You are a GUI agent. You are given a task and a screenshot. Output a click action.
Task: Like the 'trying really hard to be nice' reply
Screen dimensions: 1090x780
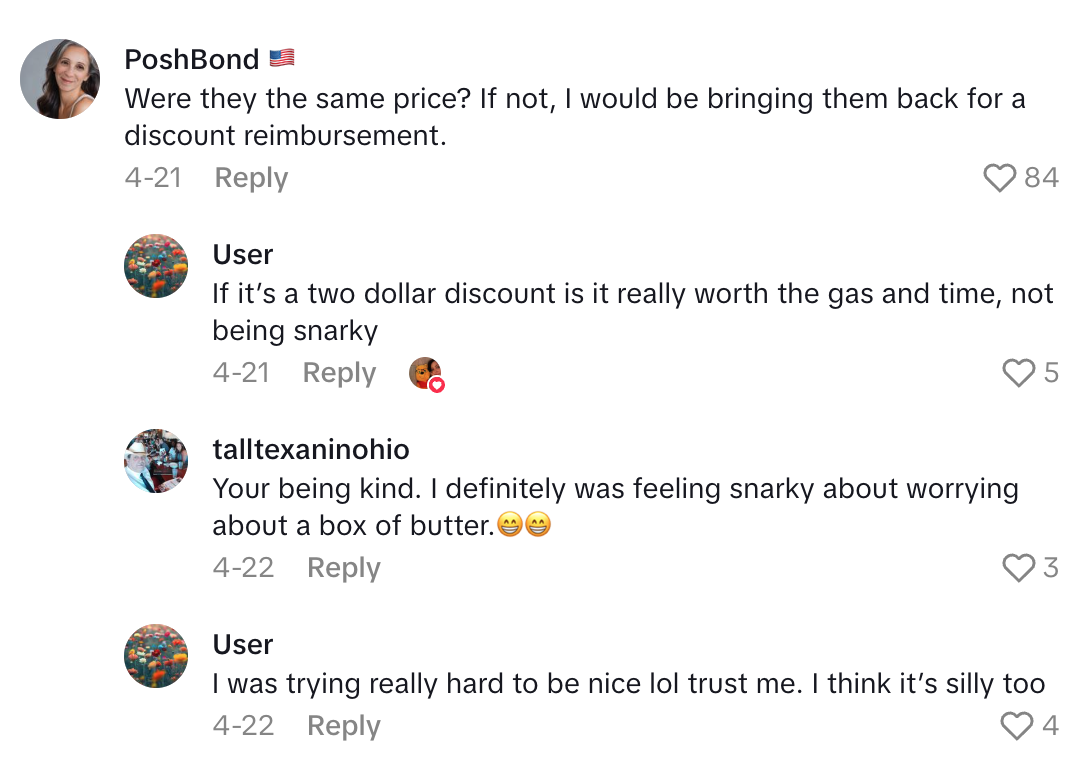tap(1016, 726)
